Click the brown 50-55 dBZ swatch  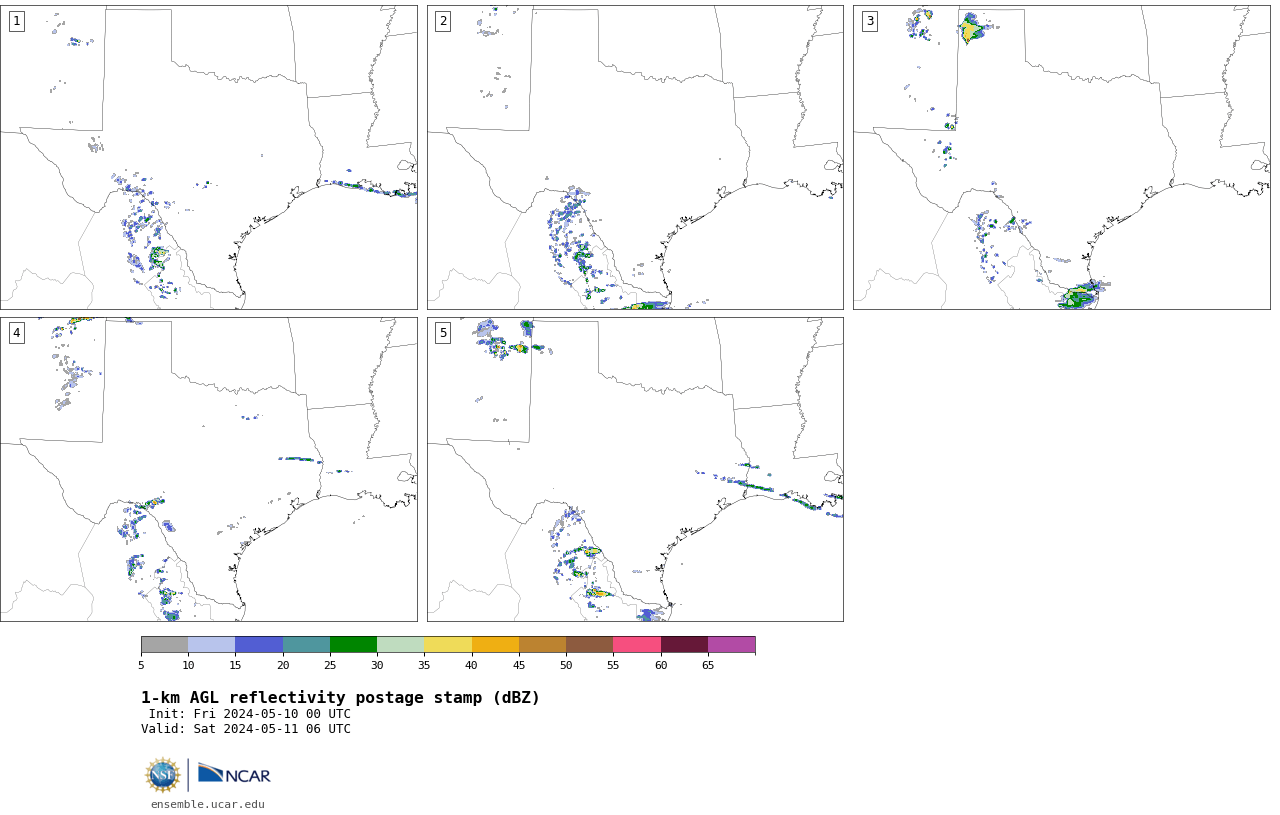tap(590, 644)
